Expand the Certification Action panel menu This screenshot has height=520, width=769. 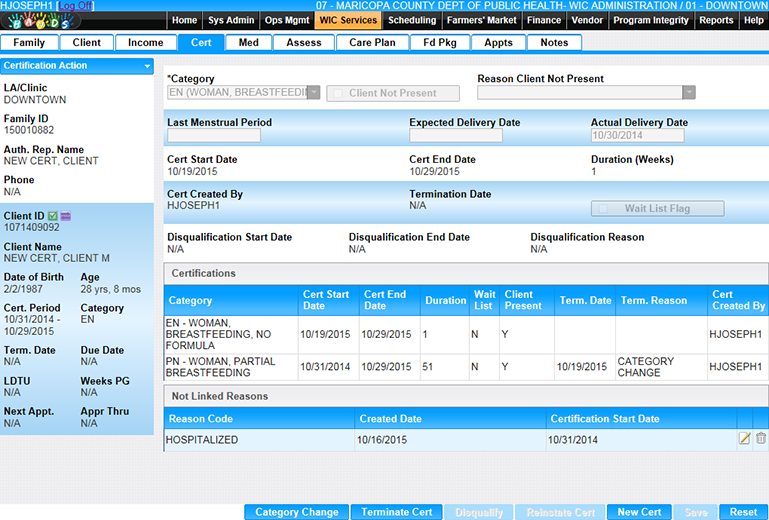pyautogui.click(x=147, y=66)
